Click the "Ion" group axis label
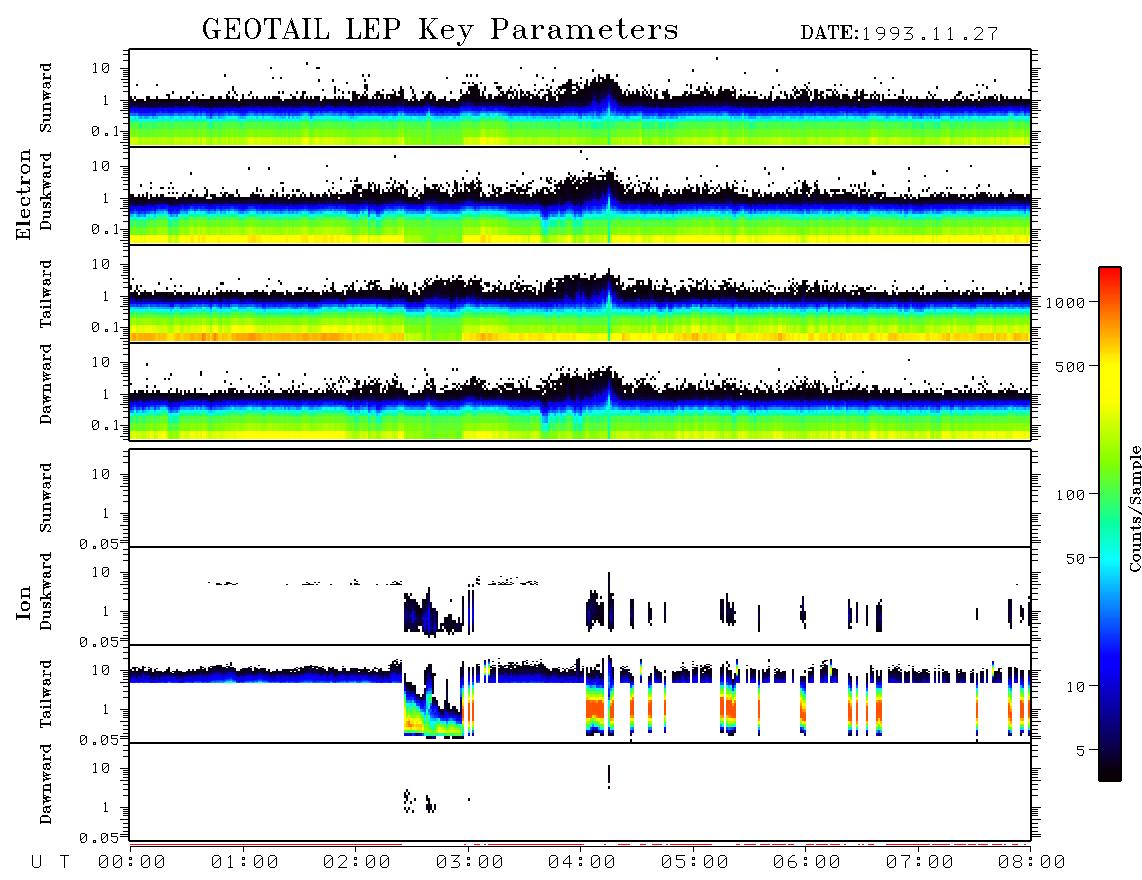 [24, 602]
